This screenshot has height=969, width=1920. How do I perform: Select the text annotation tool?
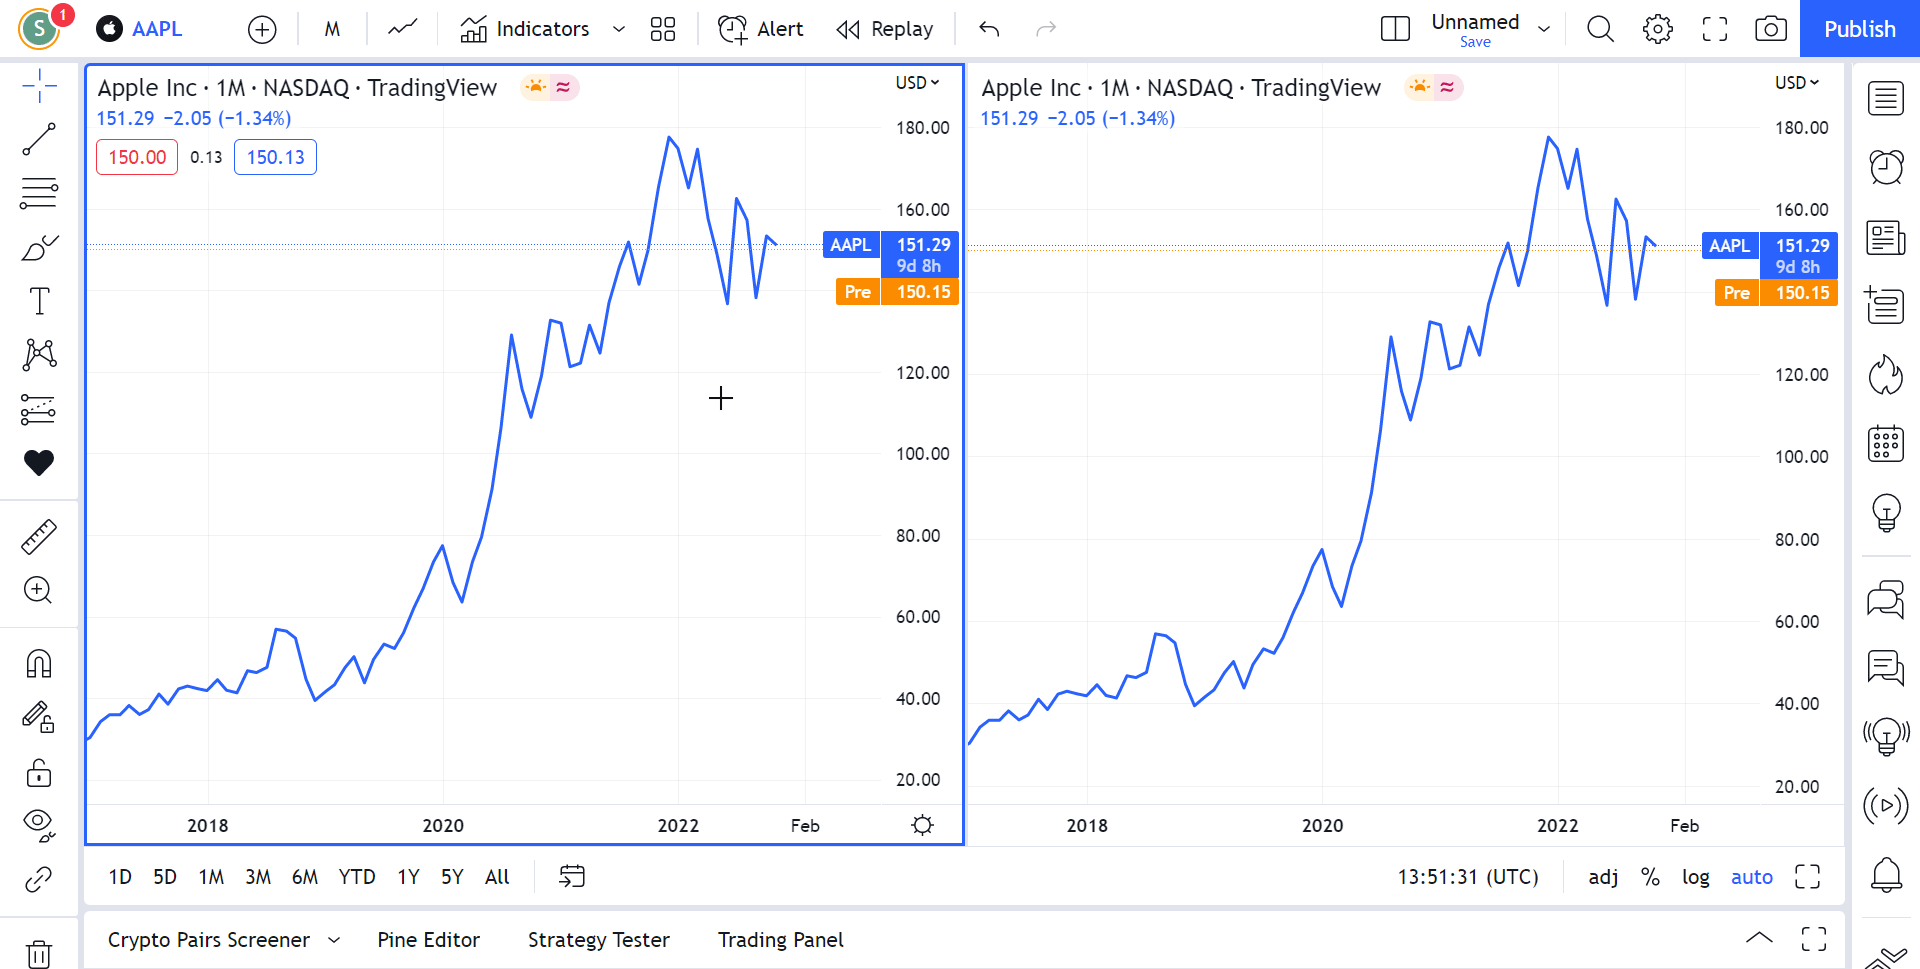tap(39, 301)
